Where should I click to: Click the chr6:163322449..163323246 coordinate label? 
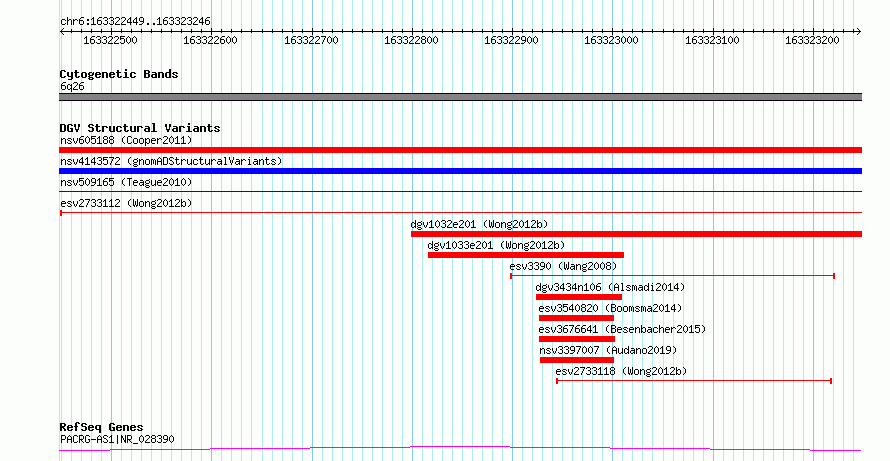tap(135, 22)
